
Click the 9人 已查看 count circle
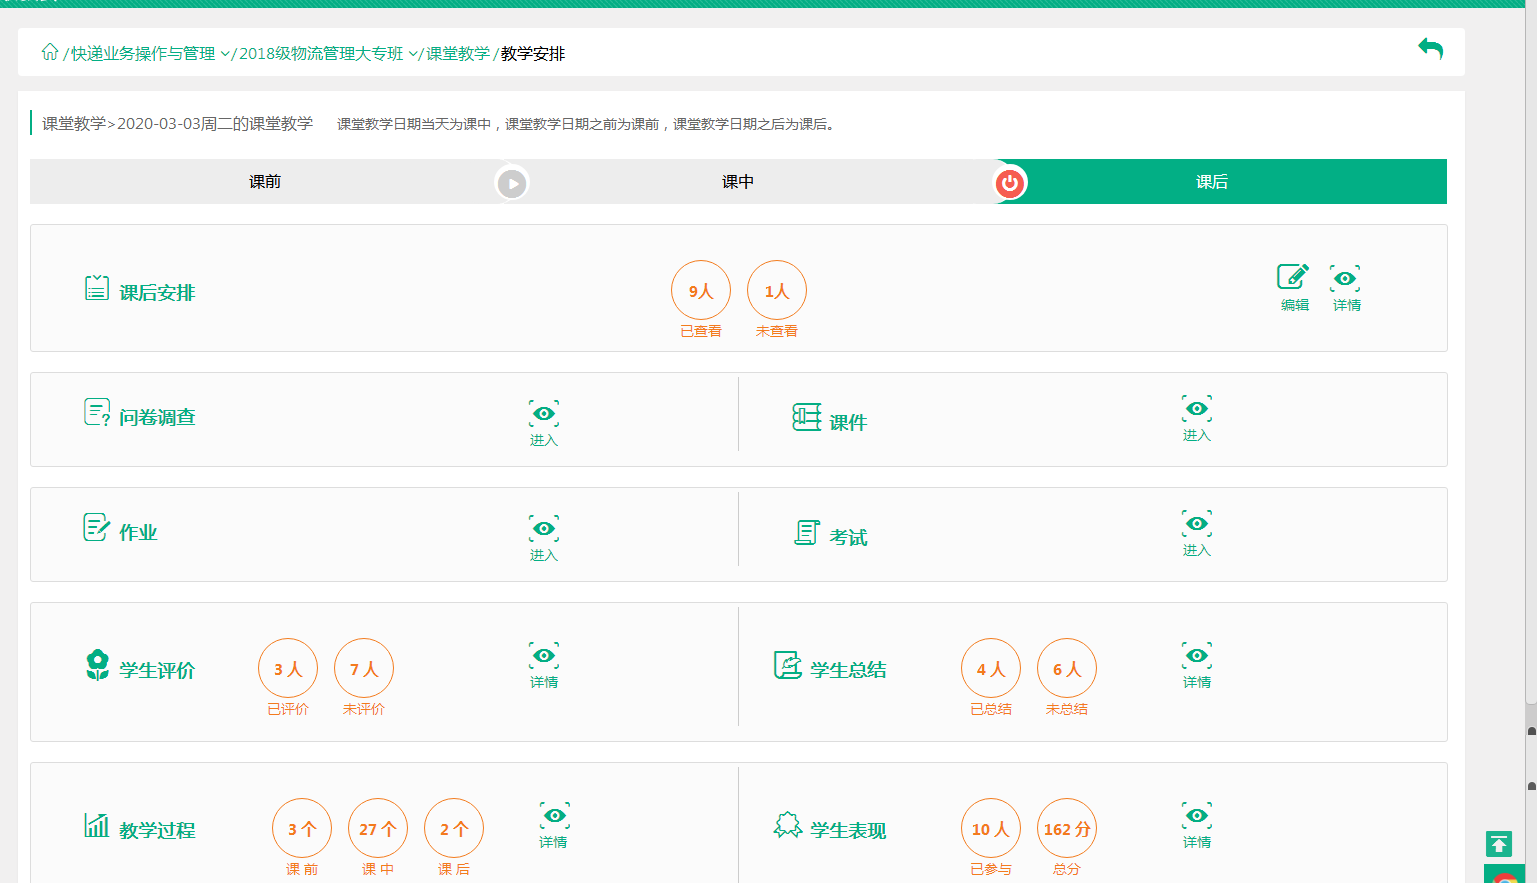701,291
